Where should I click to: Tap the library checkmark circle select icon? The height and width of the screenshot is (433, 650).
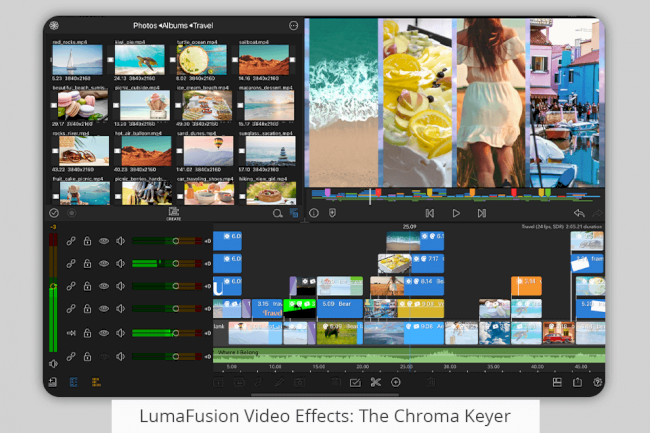click(54, 213)
